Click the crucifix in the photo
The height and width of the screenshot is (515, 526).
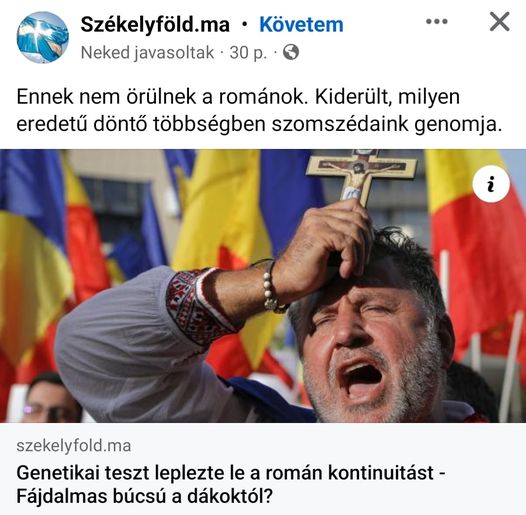(x=362, y=176)
